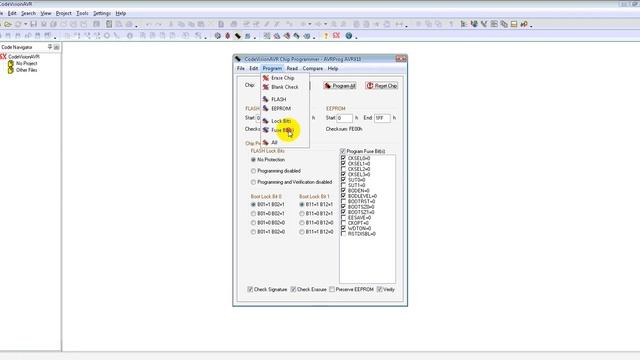The image size is (640, 360).
Task: Toggle the Check Signature checkbox
Action: (250, 289)
